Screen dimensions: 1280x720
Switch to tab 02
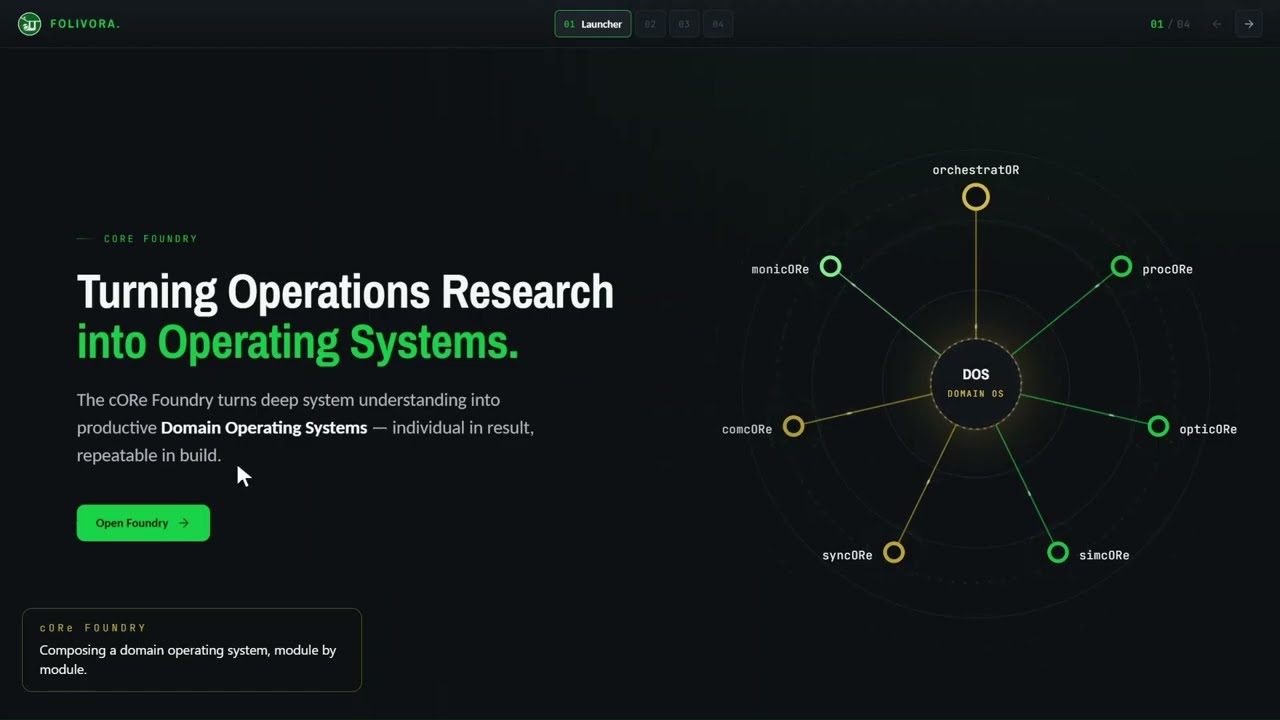point(650,24)
